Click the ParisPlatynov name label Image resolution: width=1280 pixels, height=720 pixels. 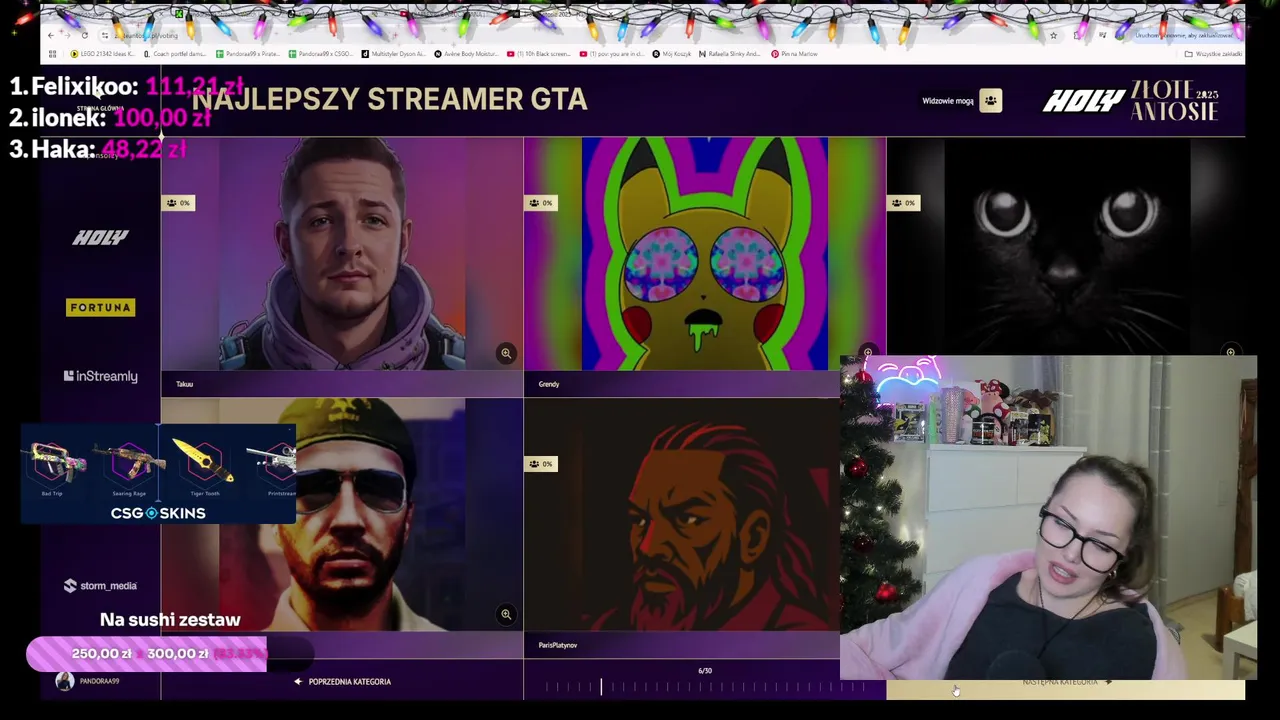[x=557, y=645]
